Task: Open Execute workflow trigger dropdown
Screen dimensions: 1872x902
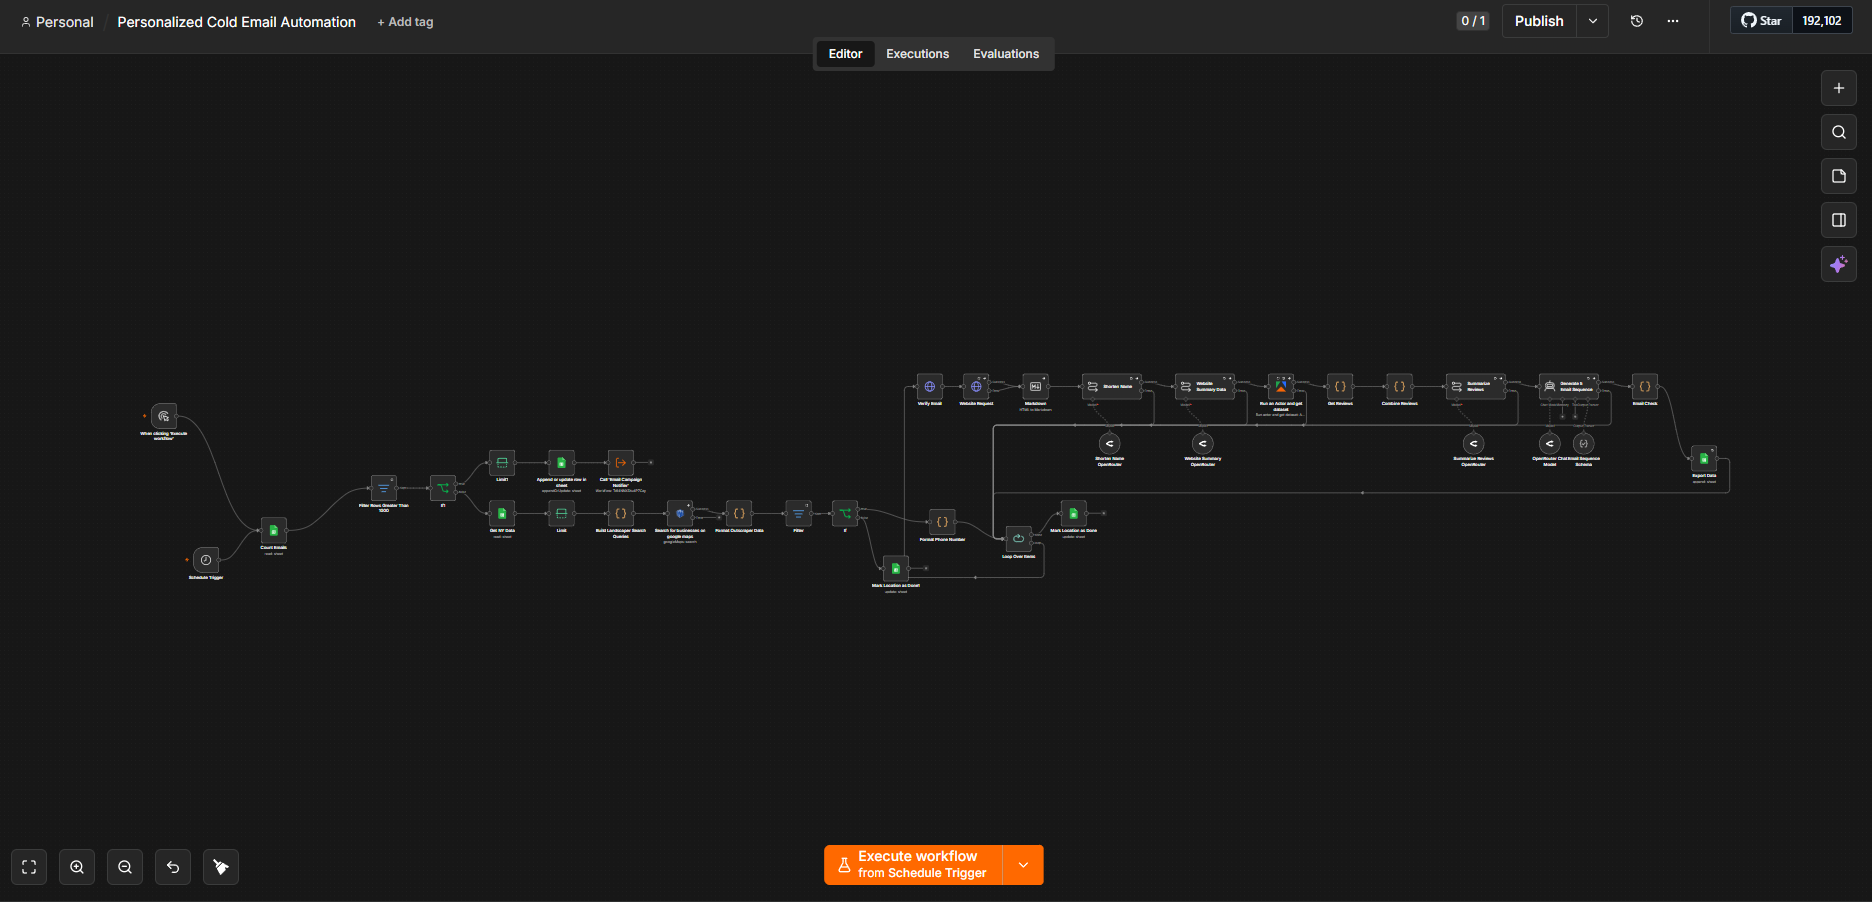Action: pos(1023,865)
